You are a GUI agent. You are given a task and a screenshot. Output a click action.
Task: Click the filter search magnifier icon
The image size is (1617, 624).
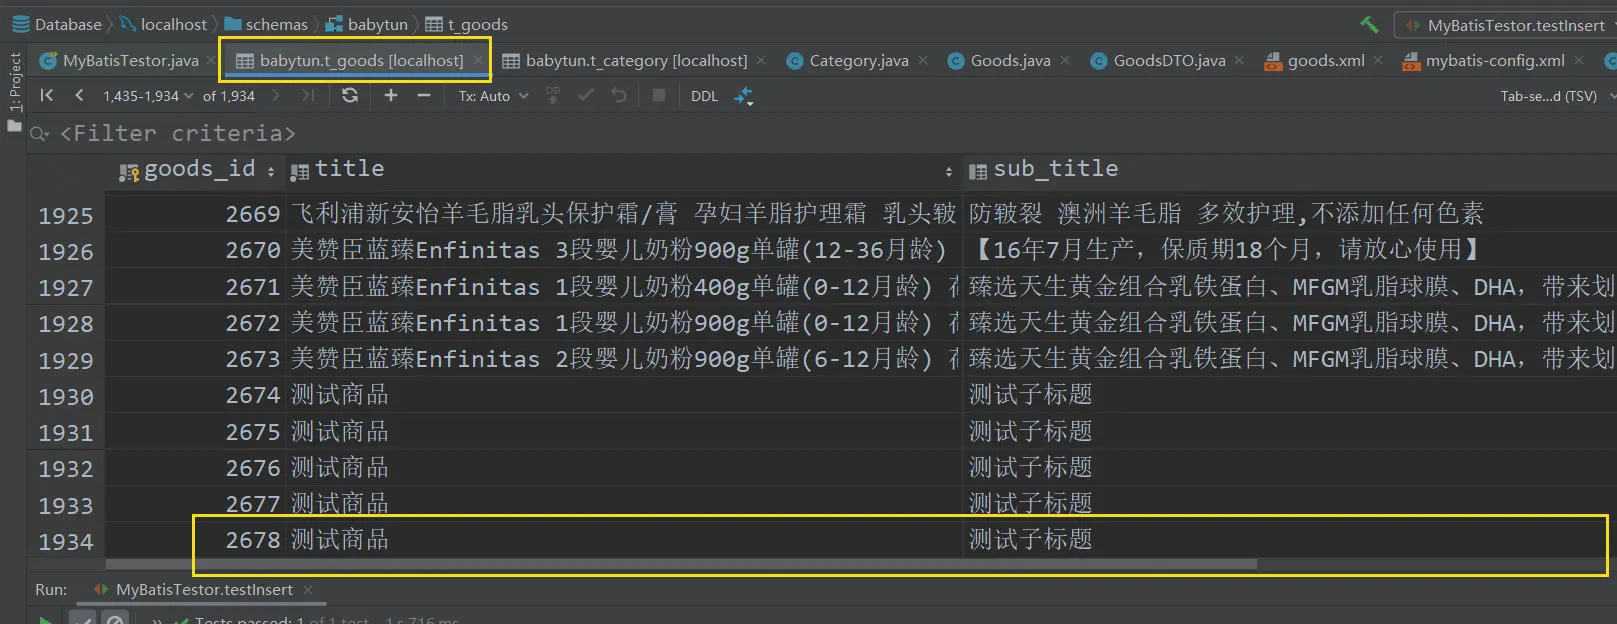point(39,133)
